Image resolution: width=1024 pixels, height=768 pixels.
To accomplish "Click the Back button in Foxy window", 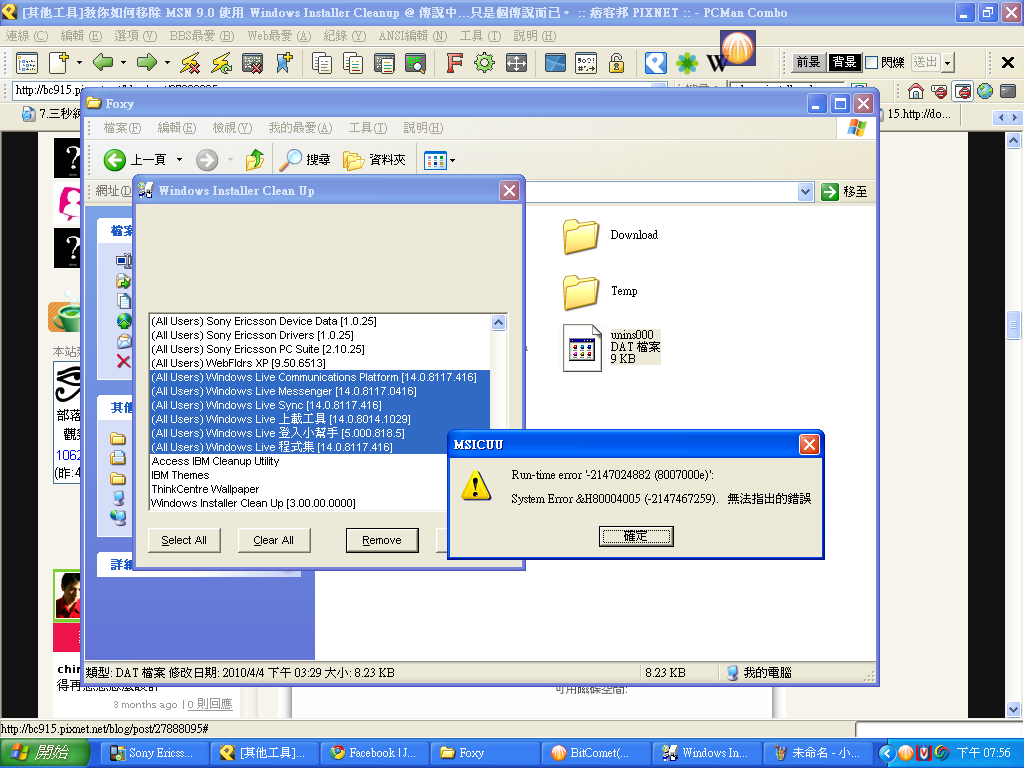I will click(135, 159).
